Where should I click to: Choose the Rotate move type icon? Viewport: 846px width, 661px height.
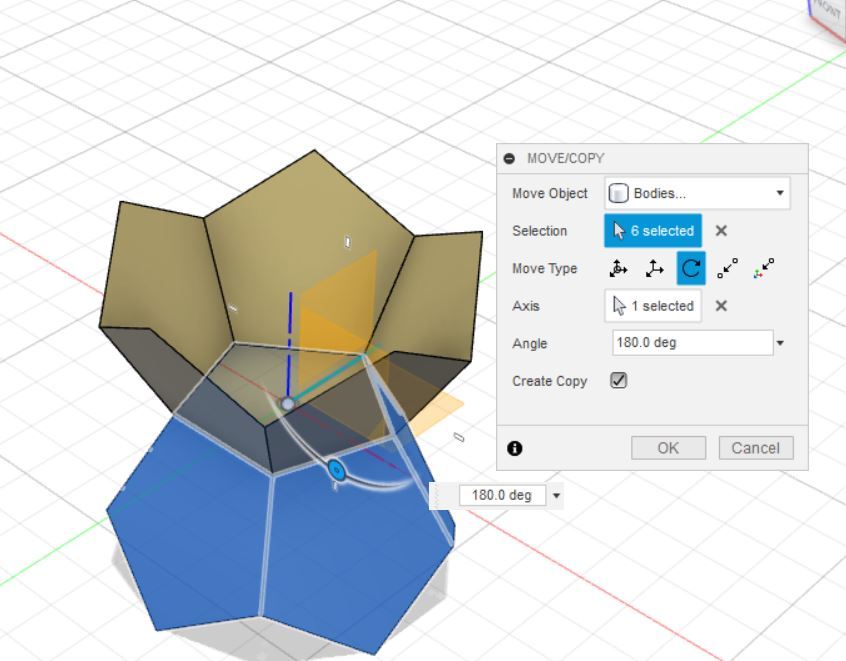click(691, 268)
